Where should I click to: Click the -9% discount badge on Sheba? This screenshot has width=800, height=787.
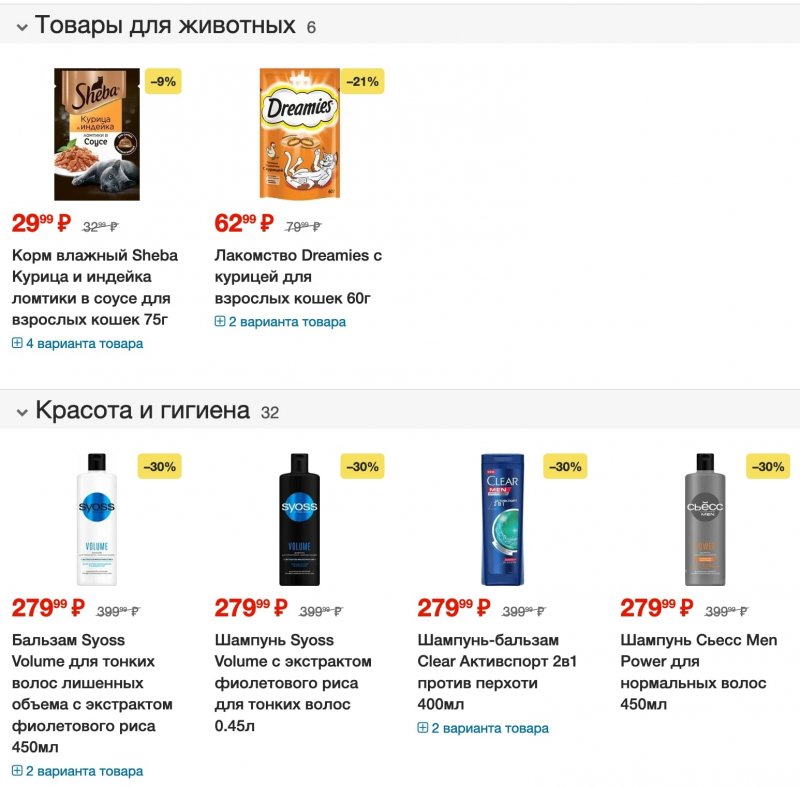click(x=163, y=81)
